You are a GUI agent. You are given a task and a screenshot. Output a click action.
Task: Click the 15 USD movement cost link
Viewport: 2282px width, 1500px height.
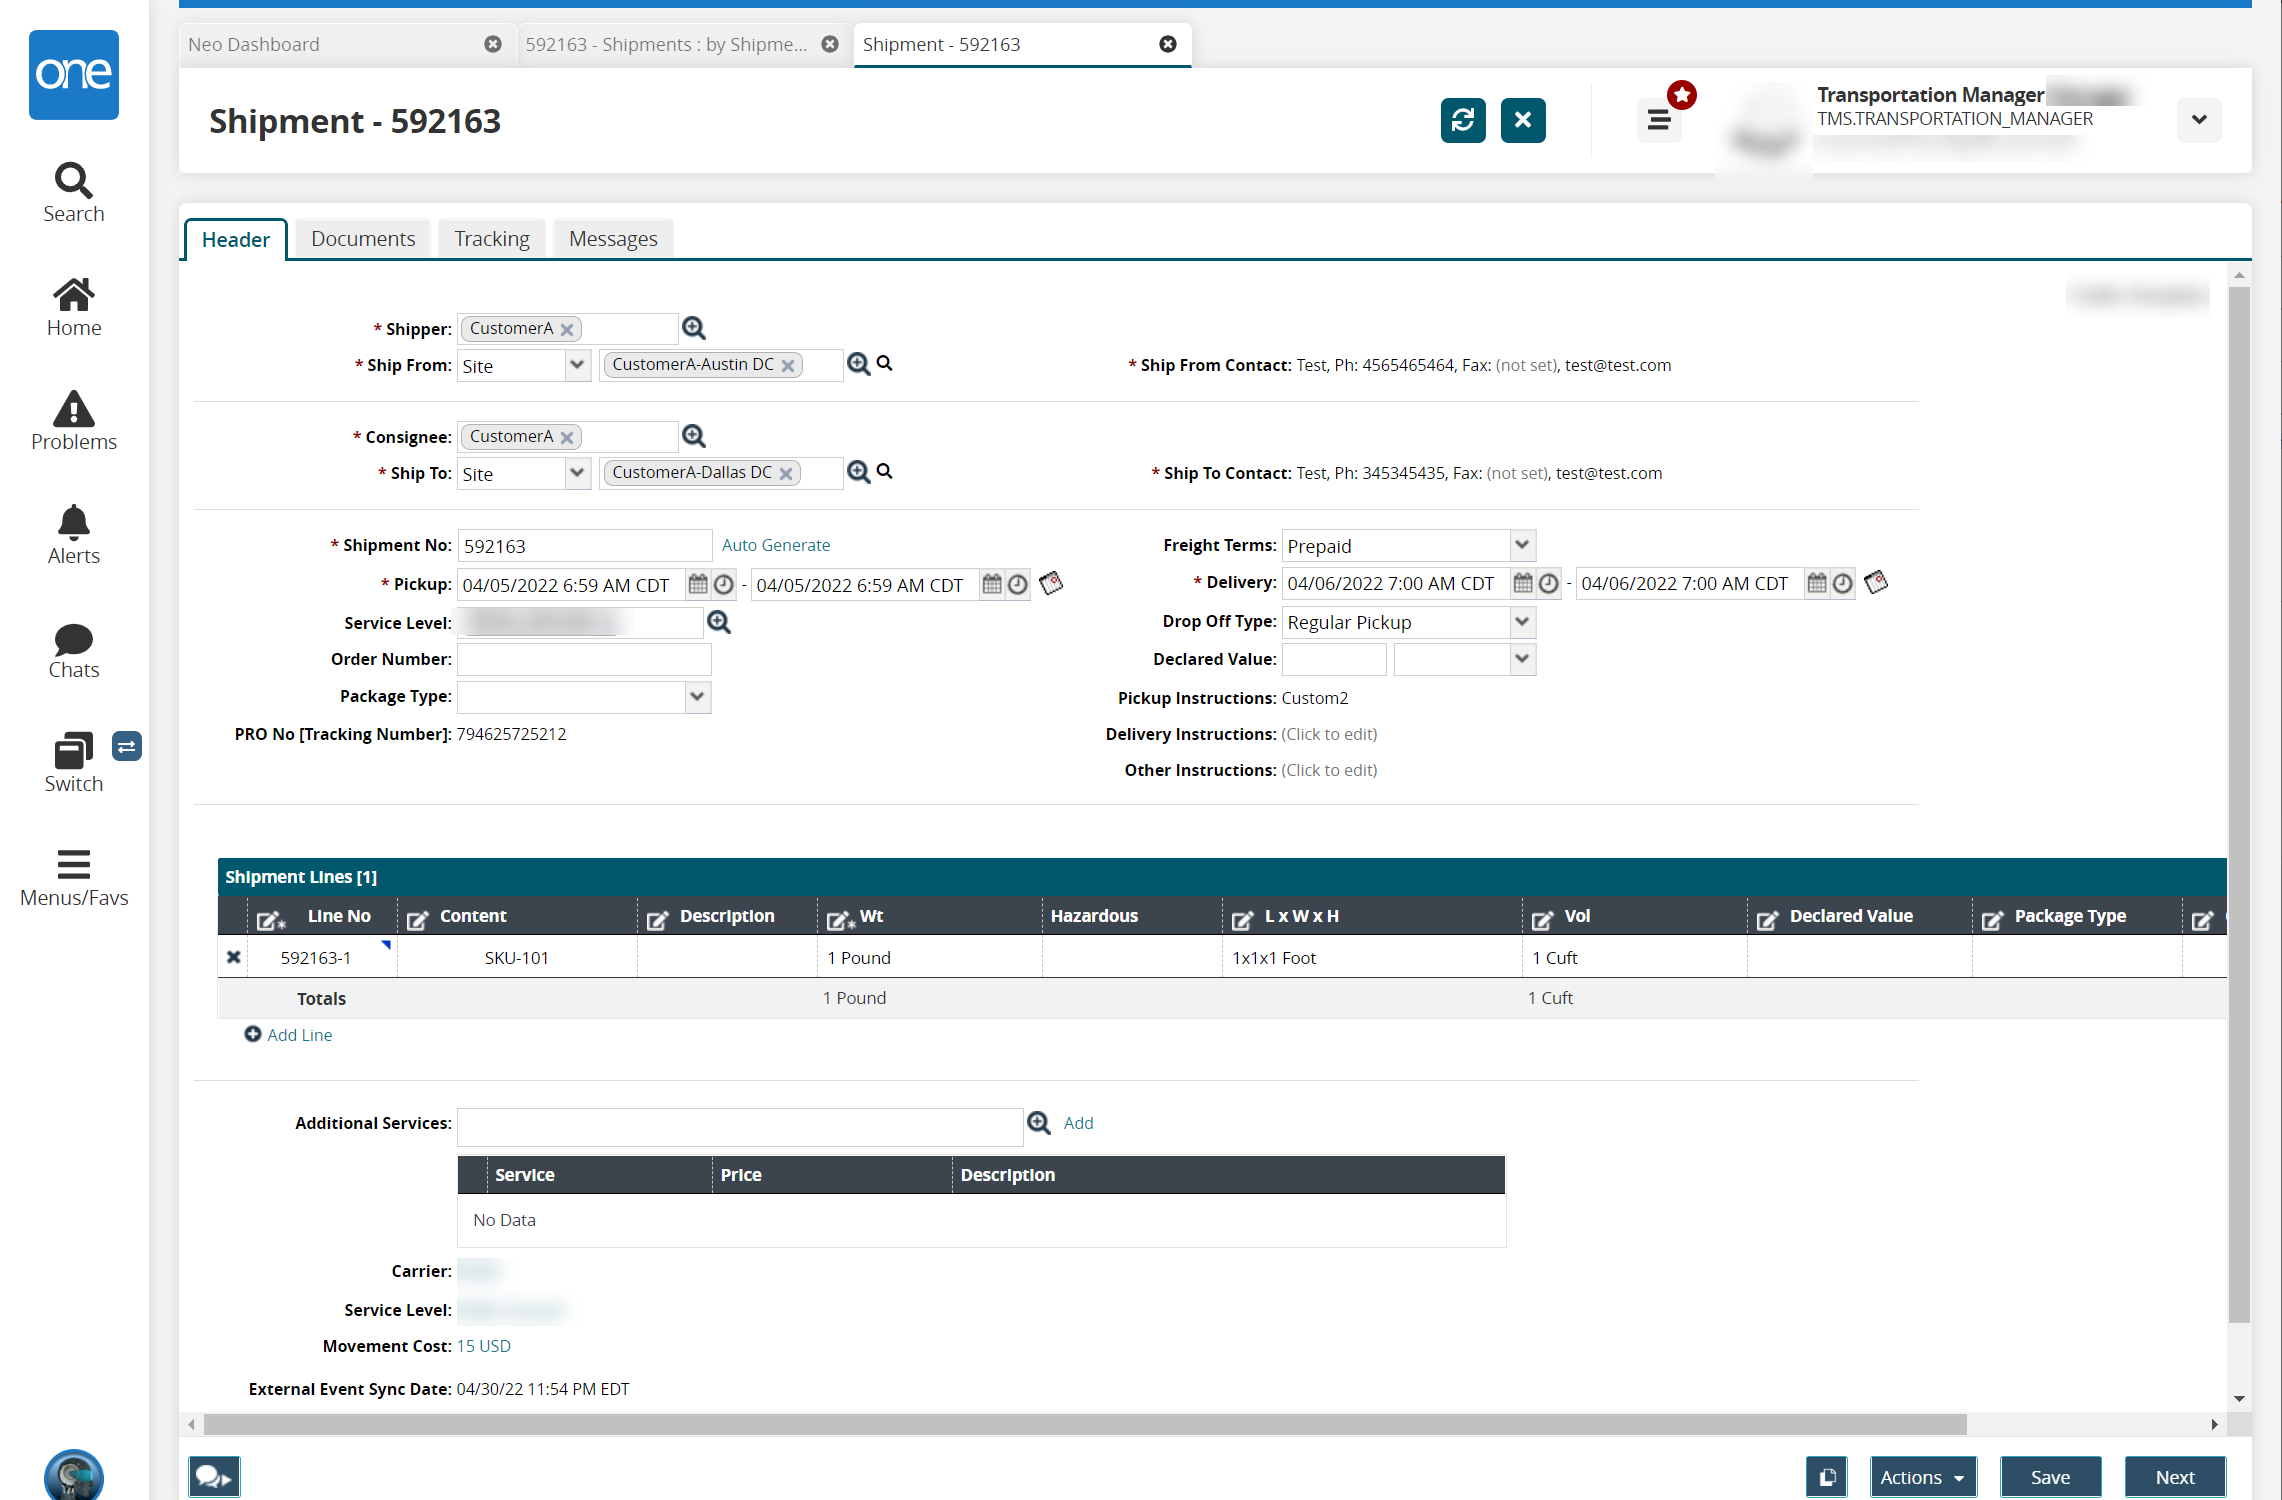pyautogui.click(x=486, y=1346)
